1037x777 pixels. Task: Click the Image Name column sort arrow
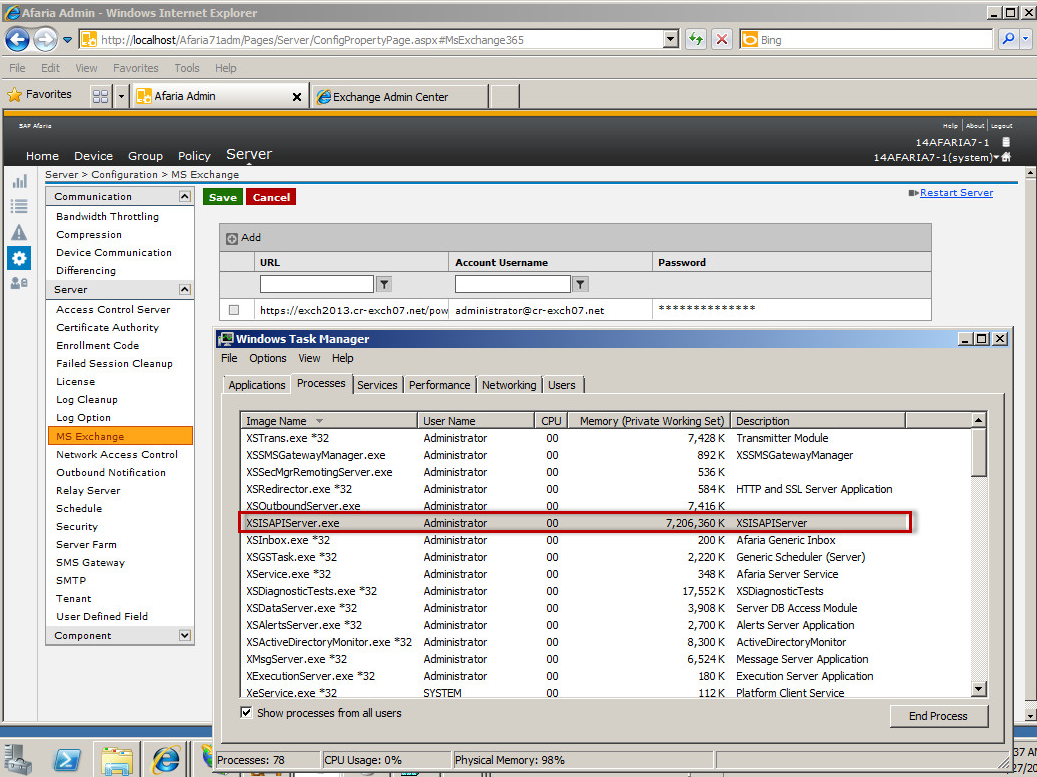(319, 421)
